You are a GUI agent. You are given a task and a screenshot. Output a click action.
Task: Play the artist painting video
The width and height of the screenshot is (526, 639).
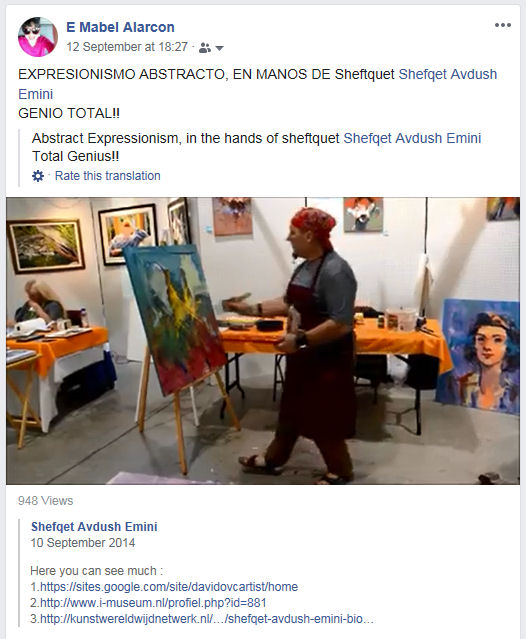click(263, 341)
